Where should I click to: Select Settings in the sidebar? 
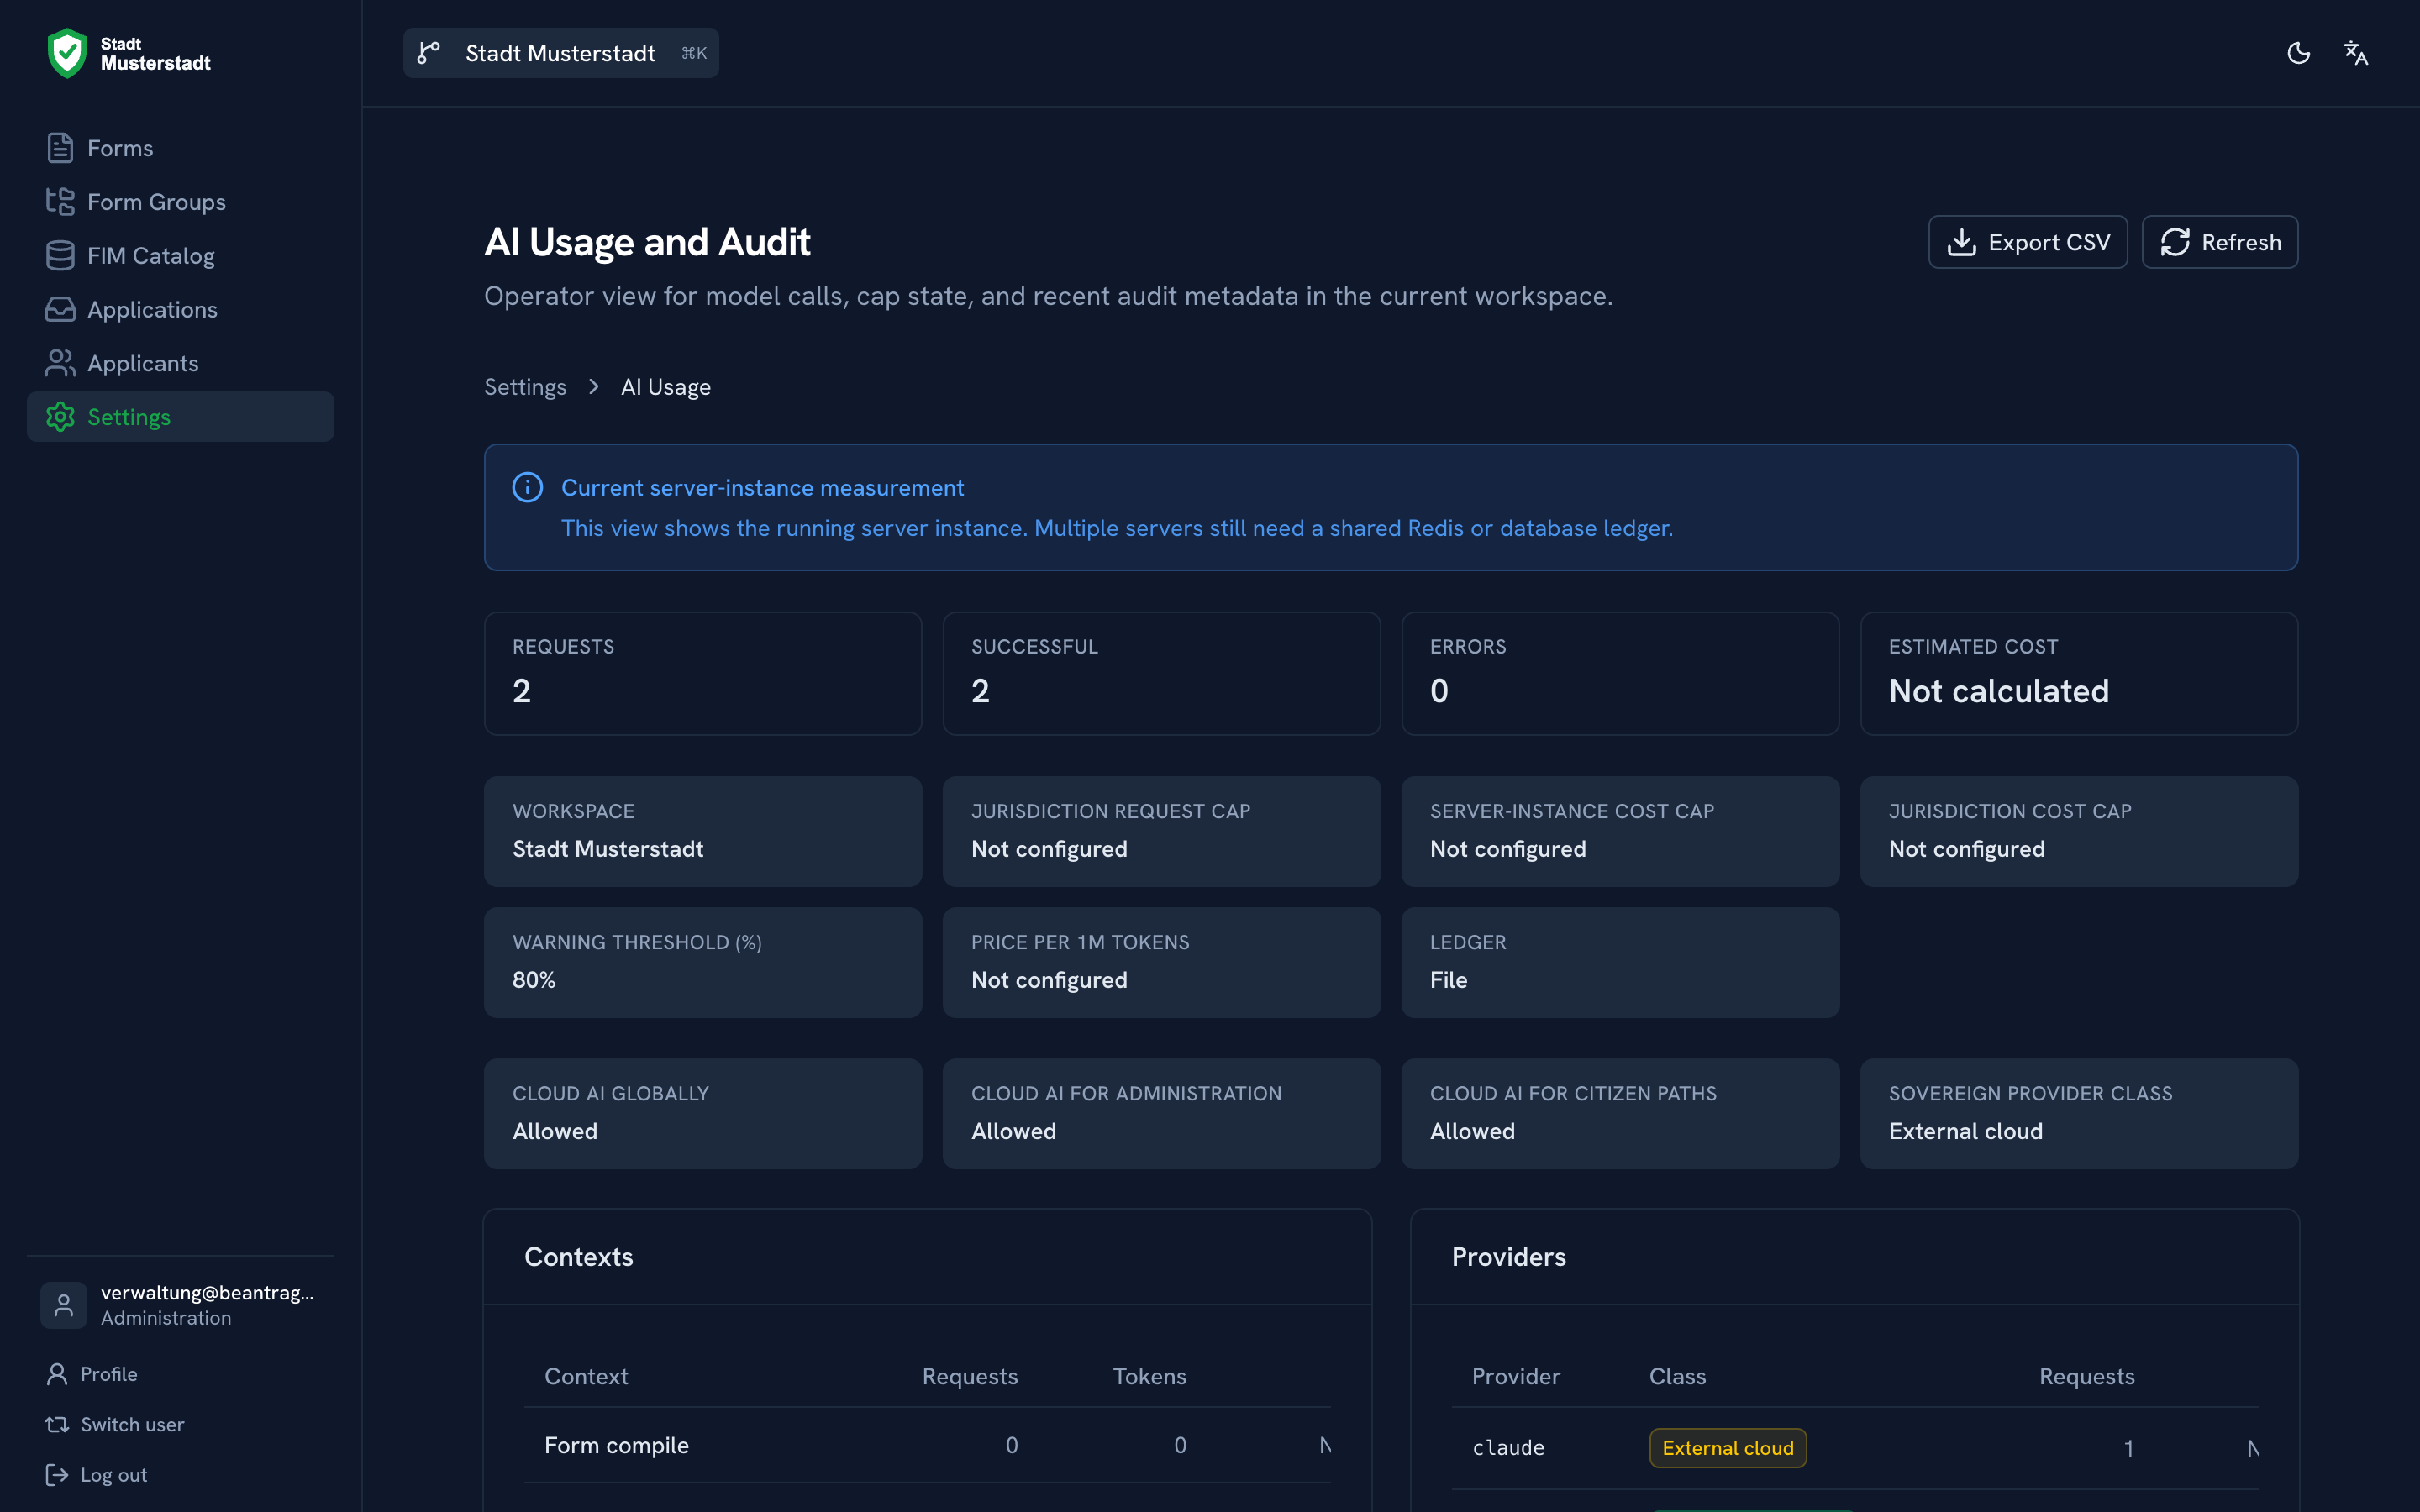point(181,417)
